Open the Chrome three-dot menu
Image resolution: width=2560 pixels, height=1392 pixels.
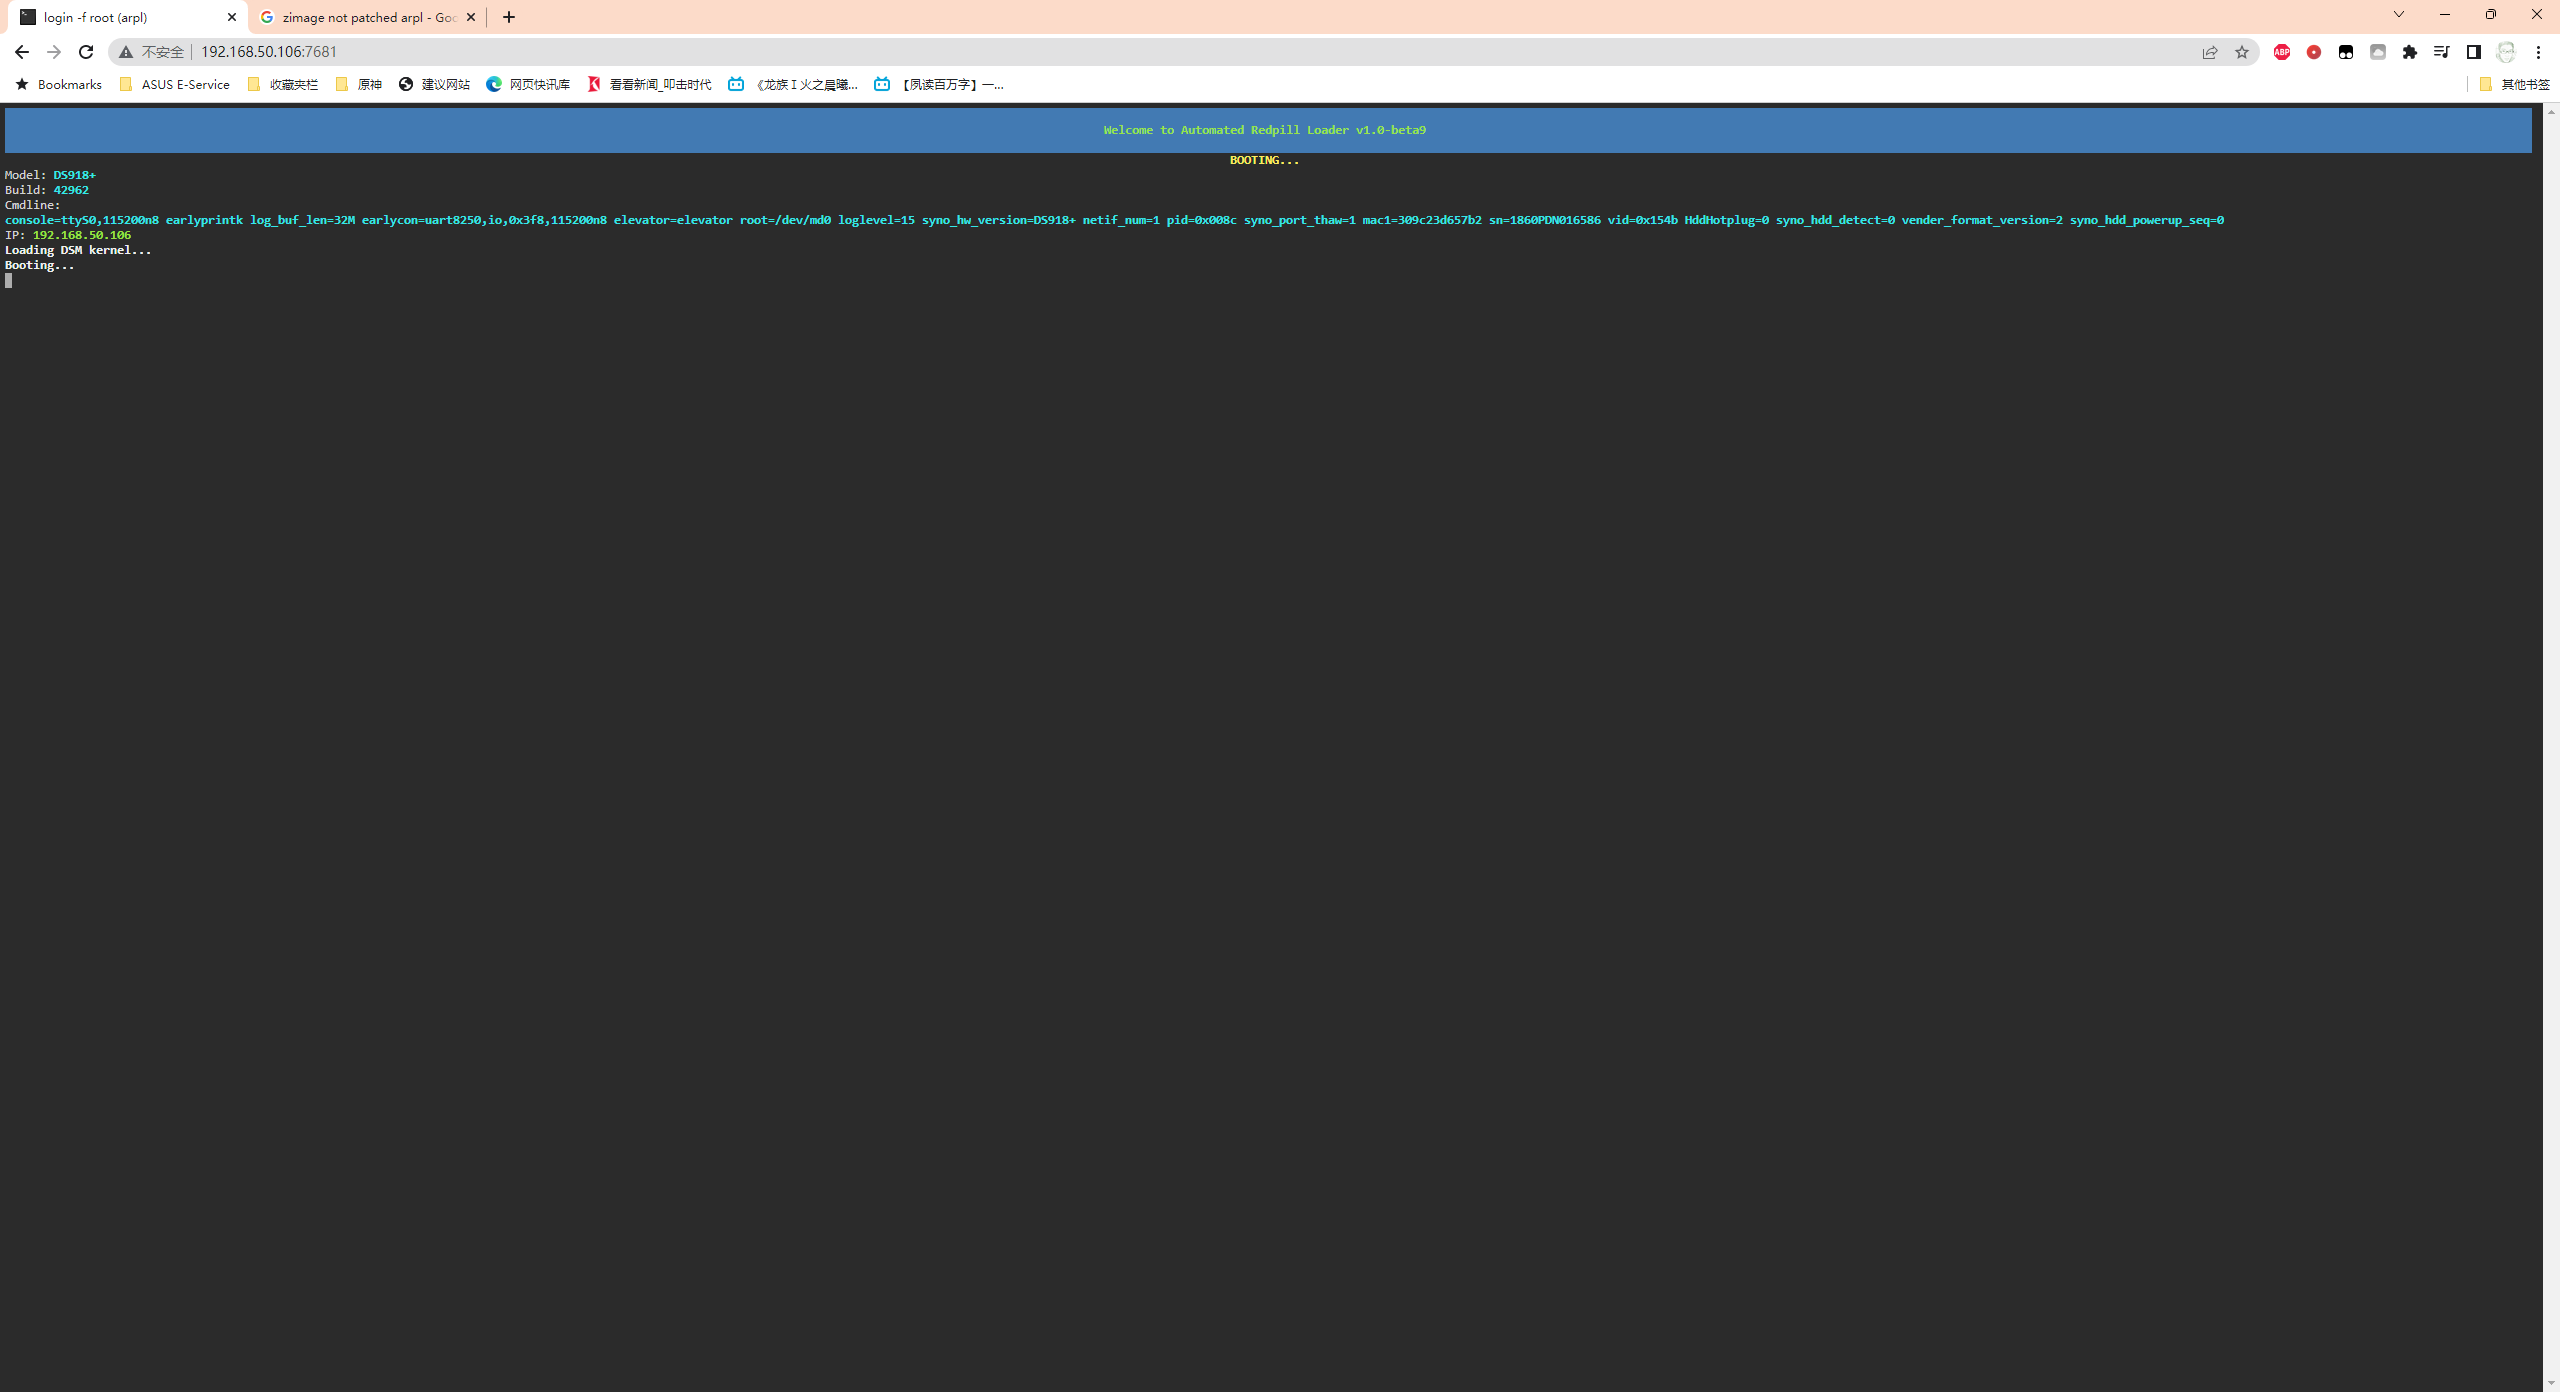(x=2537, y=52)
